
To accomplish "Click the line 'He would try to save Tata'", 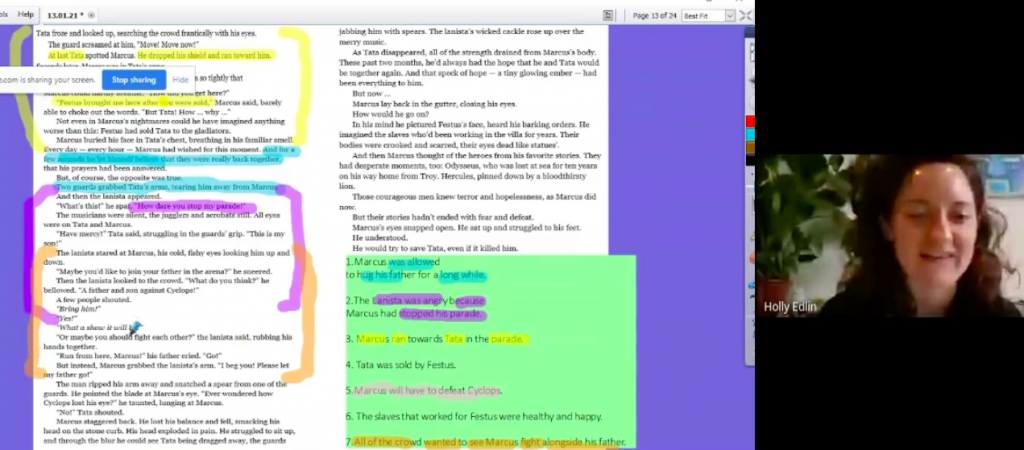I will (435, 248).
